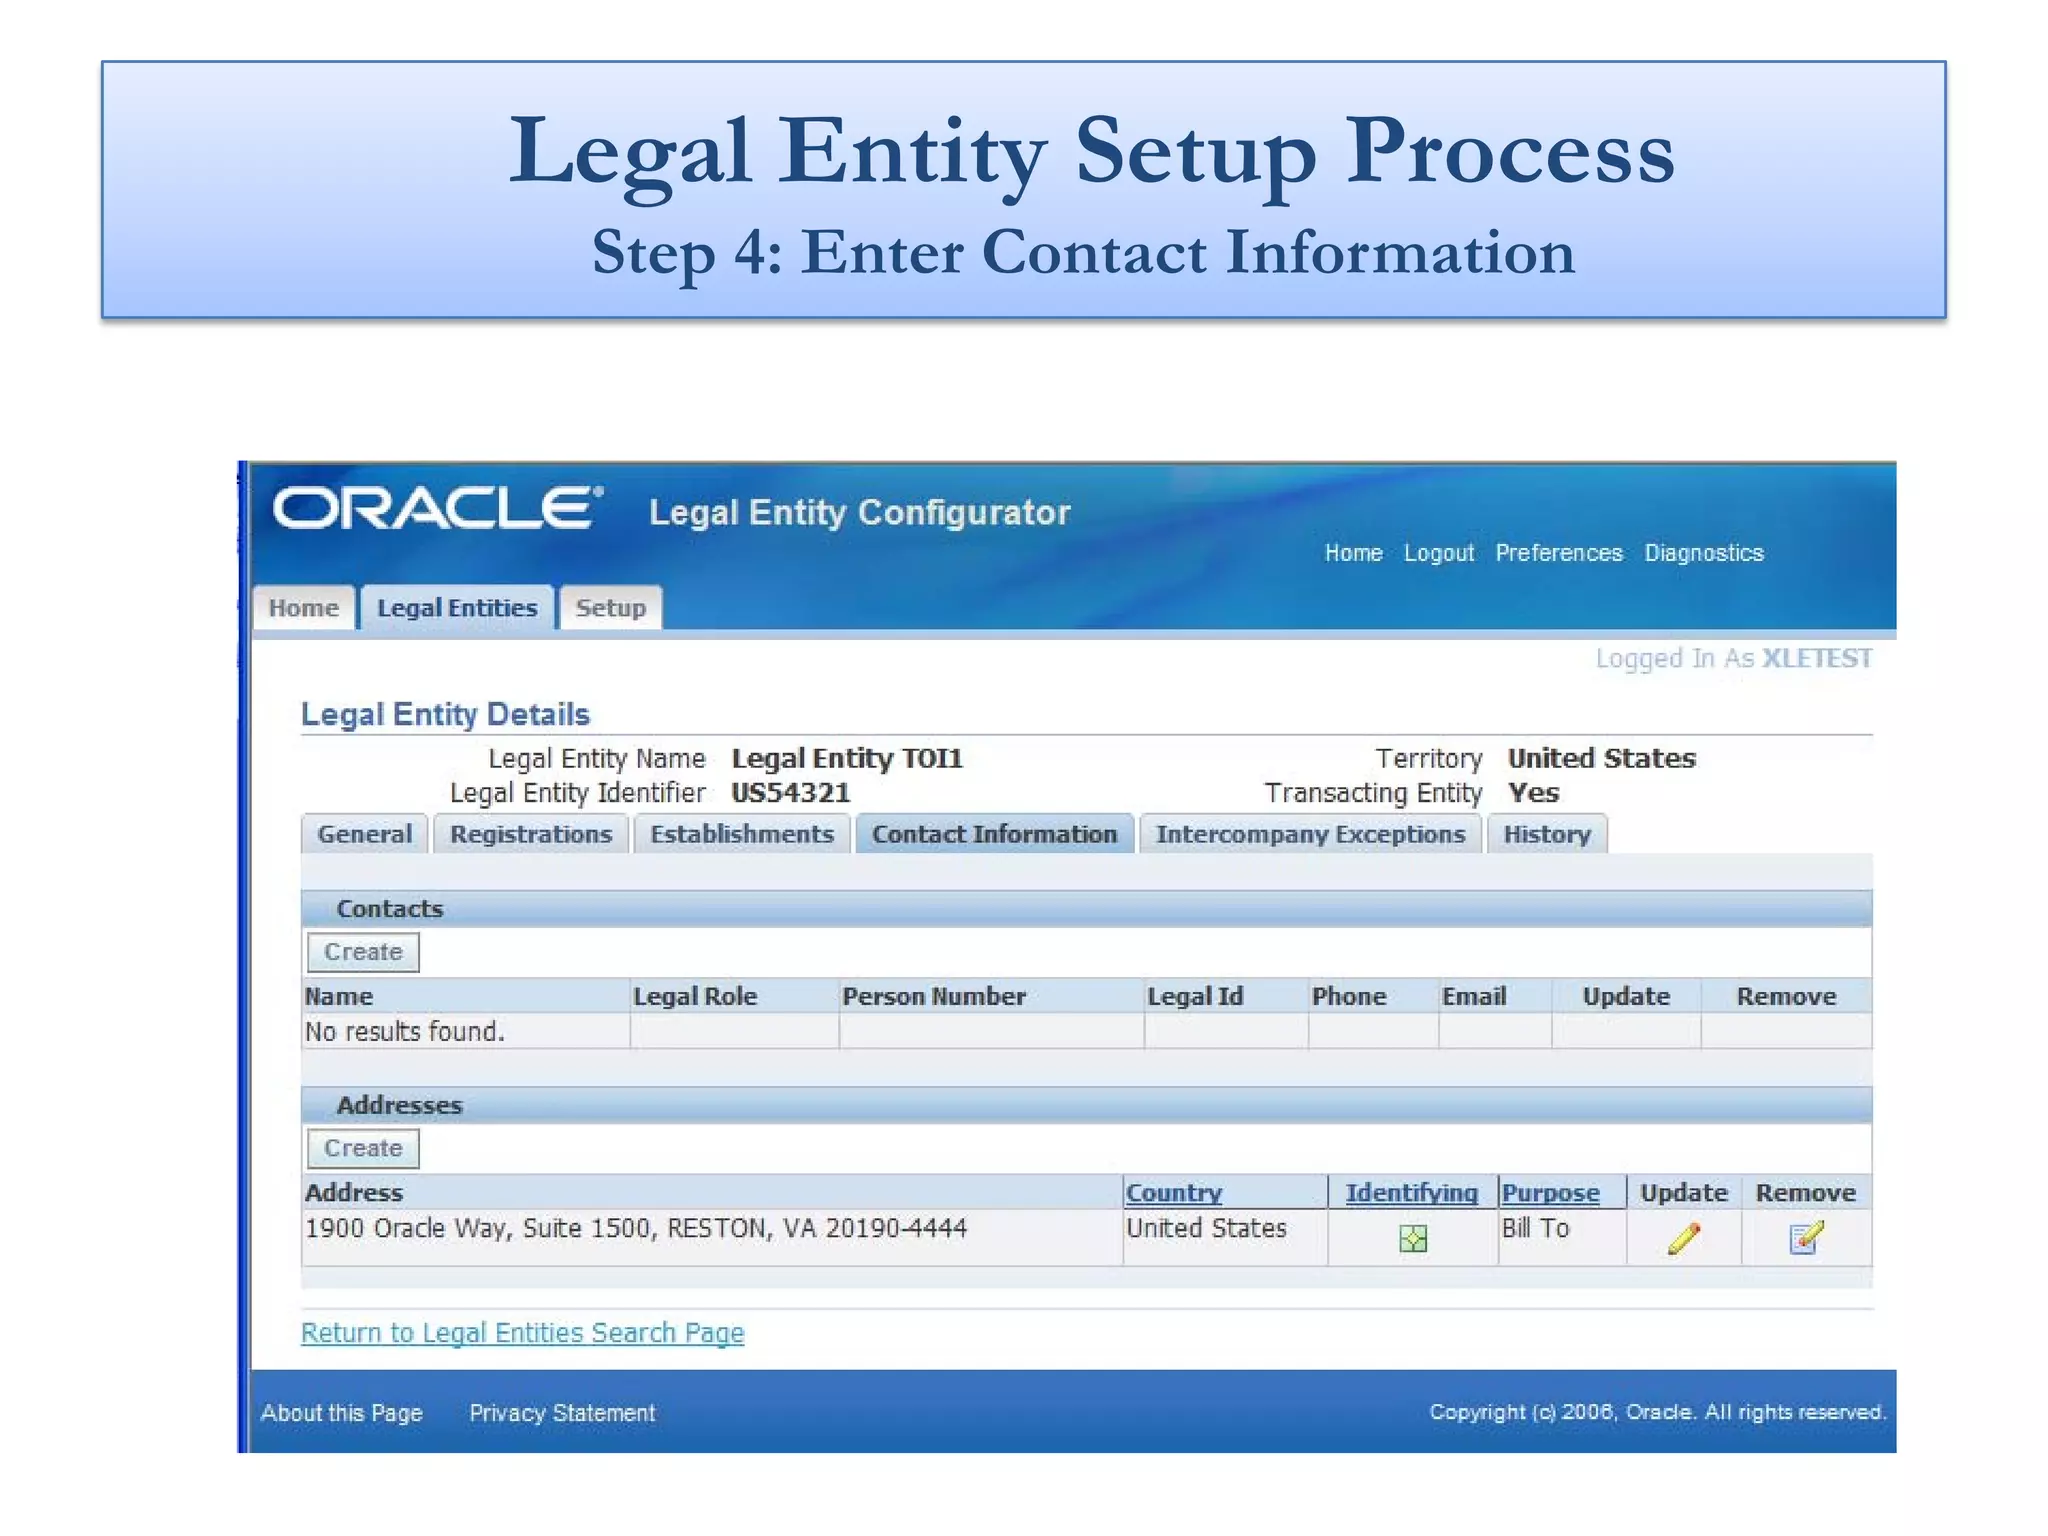This screenshot has height=1536, width=2048.
Task: Click the Name column header in Contacts
Action: (x=338, y=996)
